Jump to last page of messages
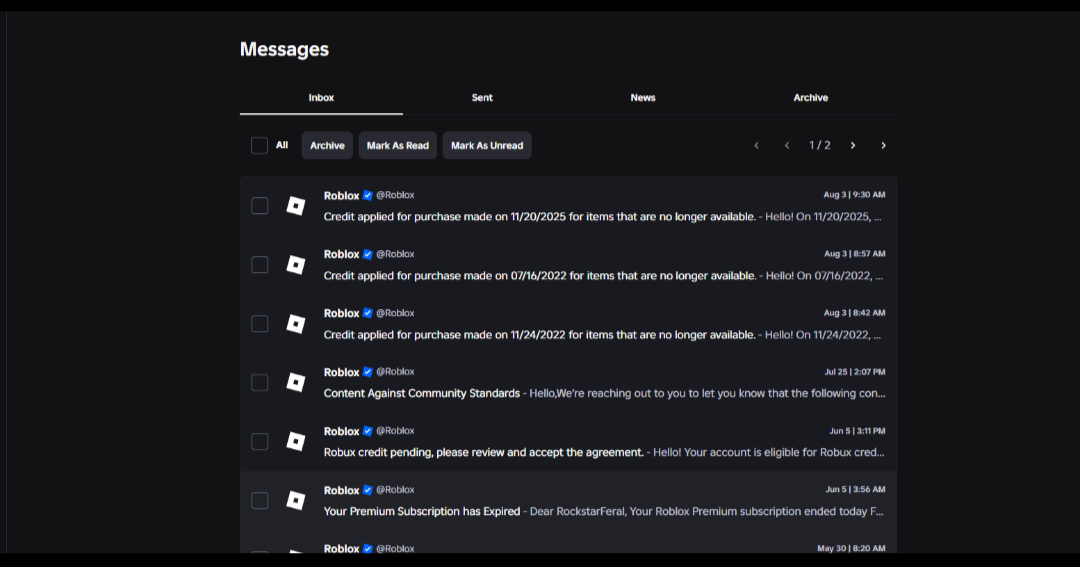The image size is (1080, 567). tap(883, 145)
